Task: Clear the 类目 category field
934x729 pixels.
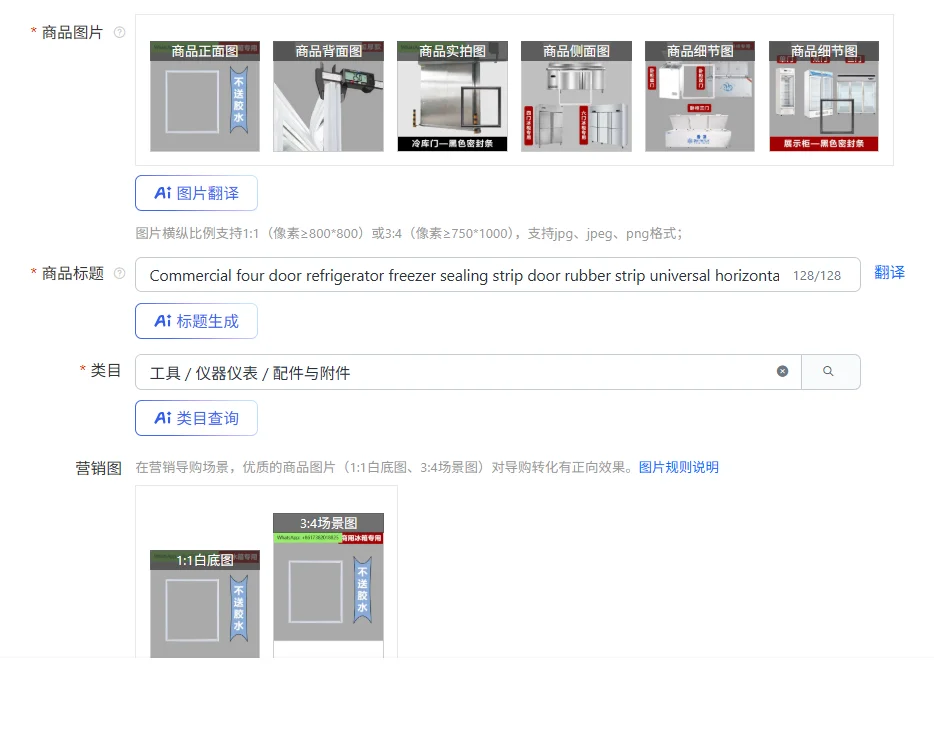Action: 783,372
